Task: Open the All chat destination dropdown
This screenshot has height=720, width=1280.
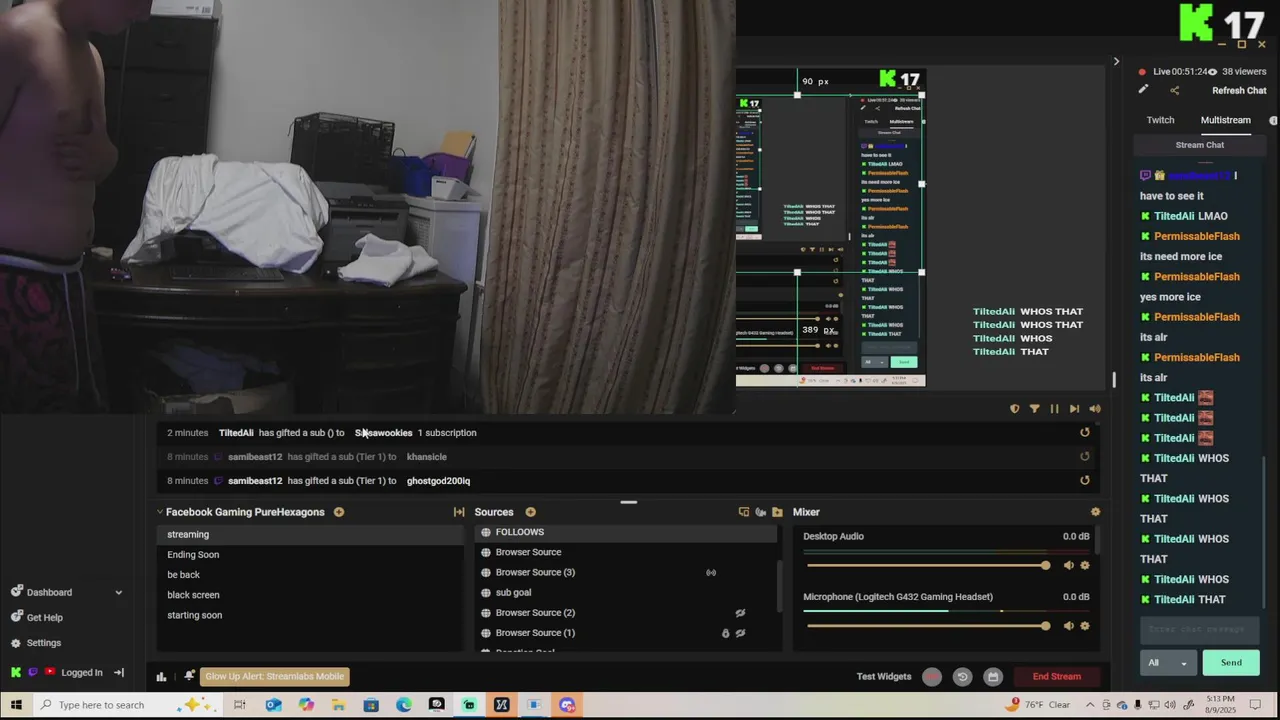Action: point(1168,663)
